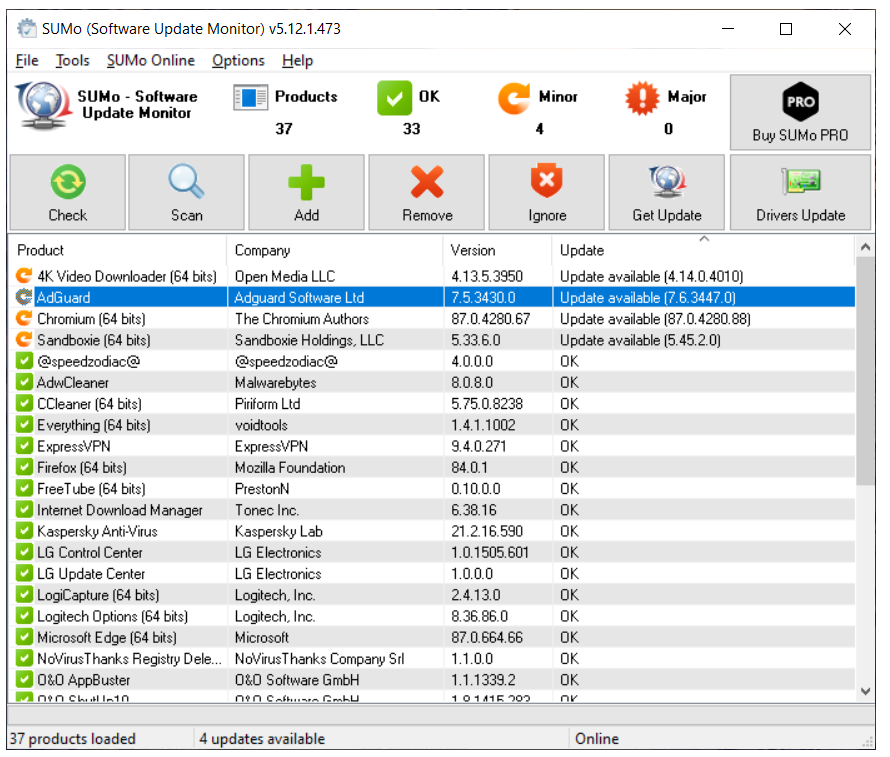Click Kaspersky Anti-Virus check icon
Viewport: 890px width, 757px height.
coord(24,531)
